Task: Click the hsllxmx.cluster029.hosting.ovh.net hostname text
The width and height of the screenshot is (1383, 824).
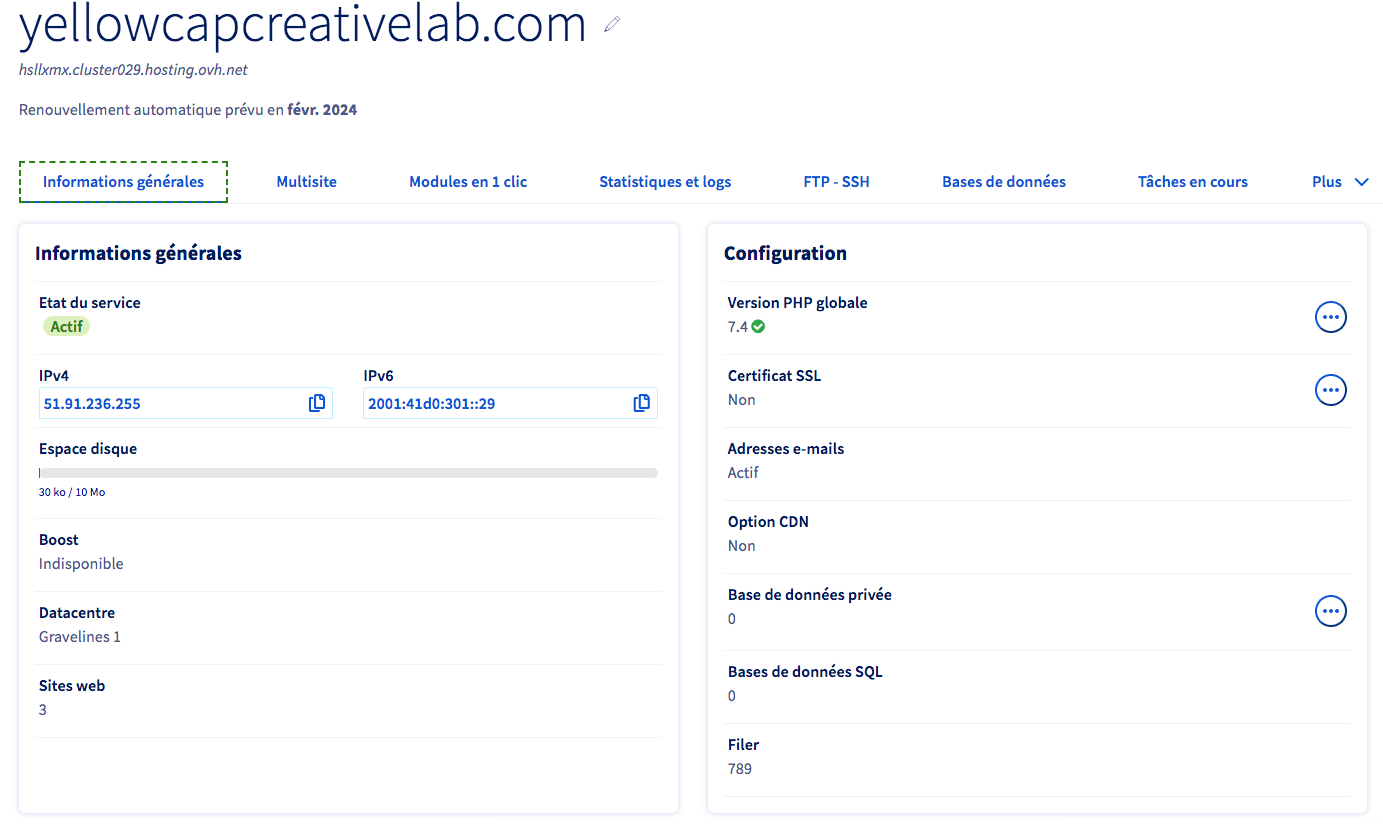Action: [133, 70]
